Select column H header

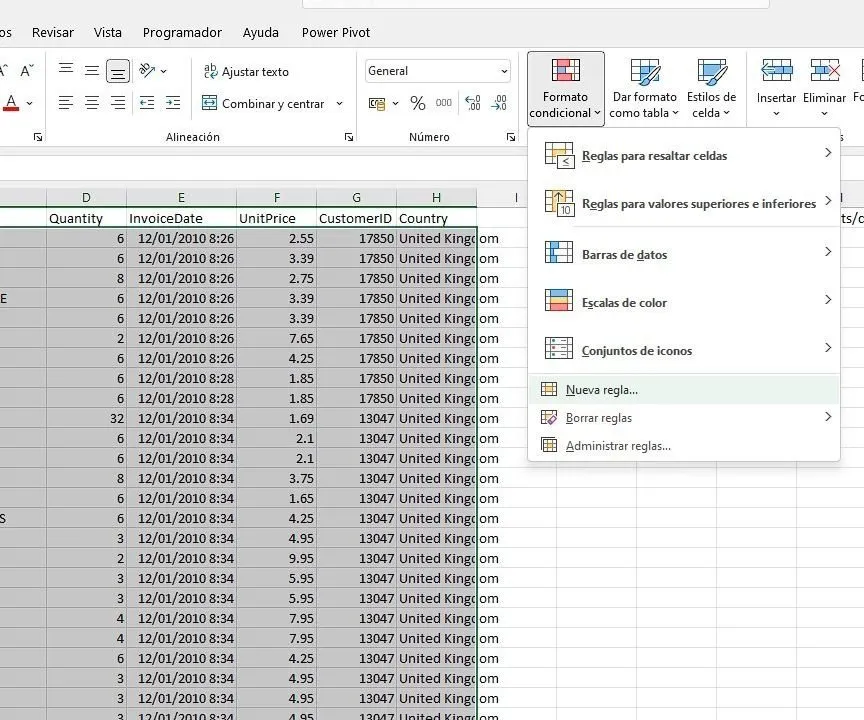click(x=436, y=197)
